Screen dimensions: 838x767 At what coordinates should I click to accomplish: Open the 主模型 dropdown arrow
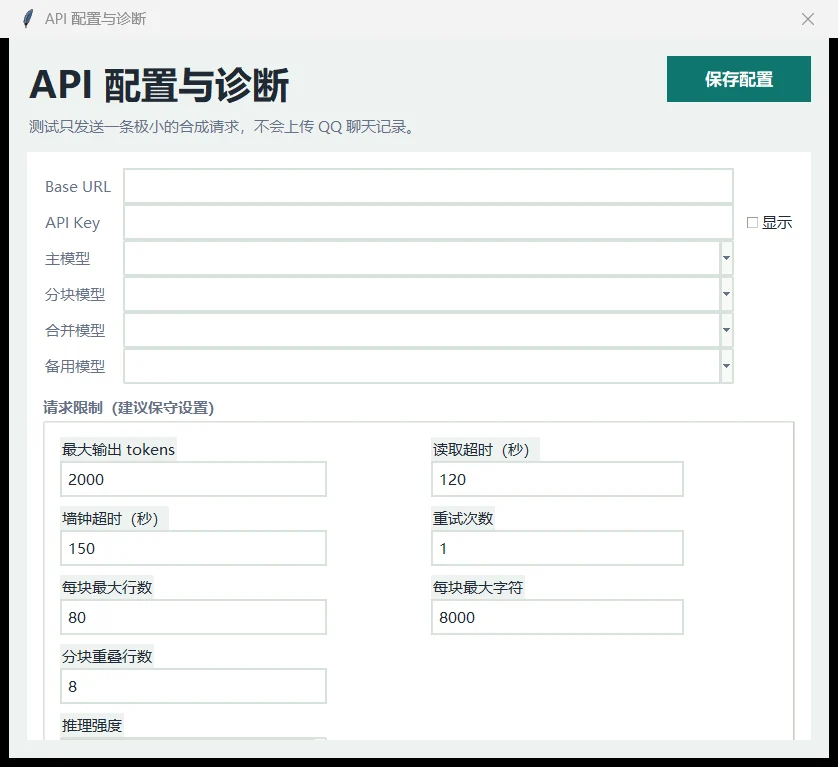pos(726,258)
